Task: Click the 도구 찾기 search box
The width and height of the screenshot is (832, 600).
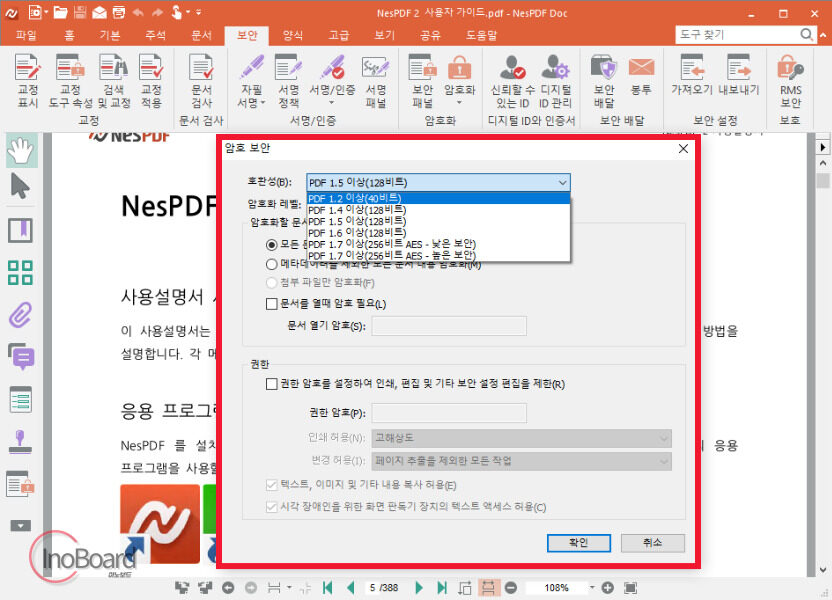Action: tap(746, 34)
